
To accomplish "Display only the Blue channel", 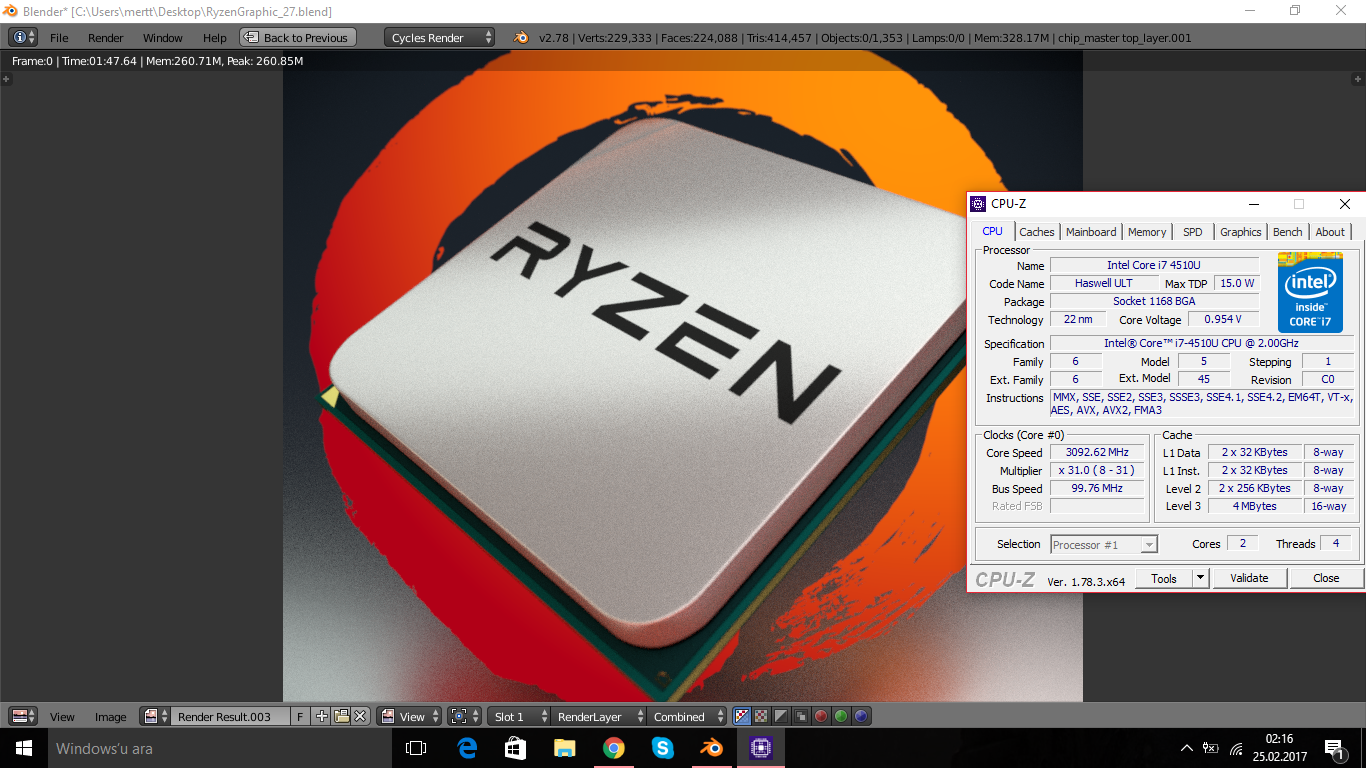I will 861,716.
